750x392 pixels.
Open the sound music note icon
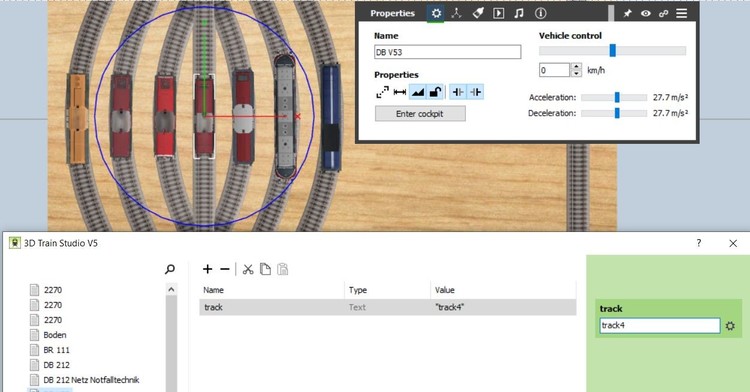[x=519, y=13]
